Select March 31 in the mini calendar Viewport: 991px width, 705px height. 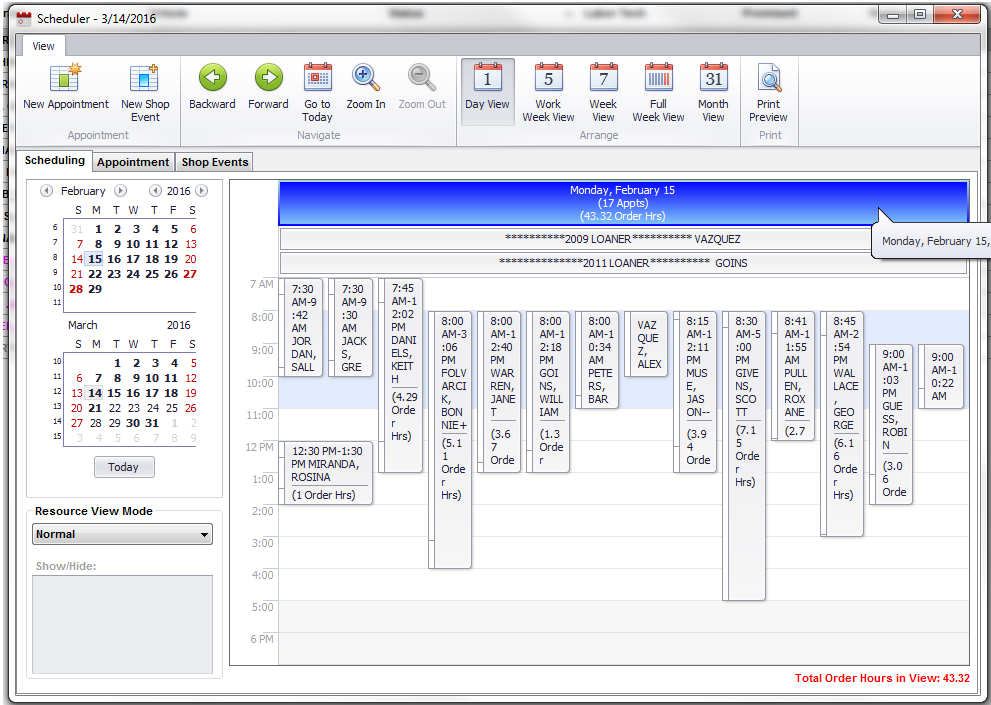pos(152,423)
